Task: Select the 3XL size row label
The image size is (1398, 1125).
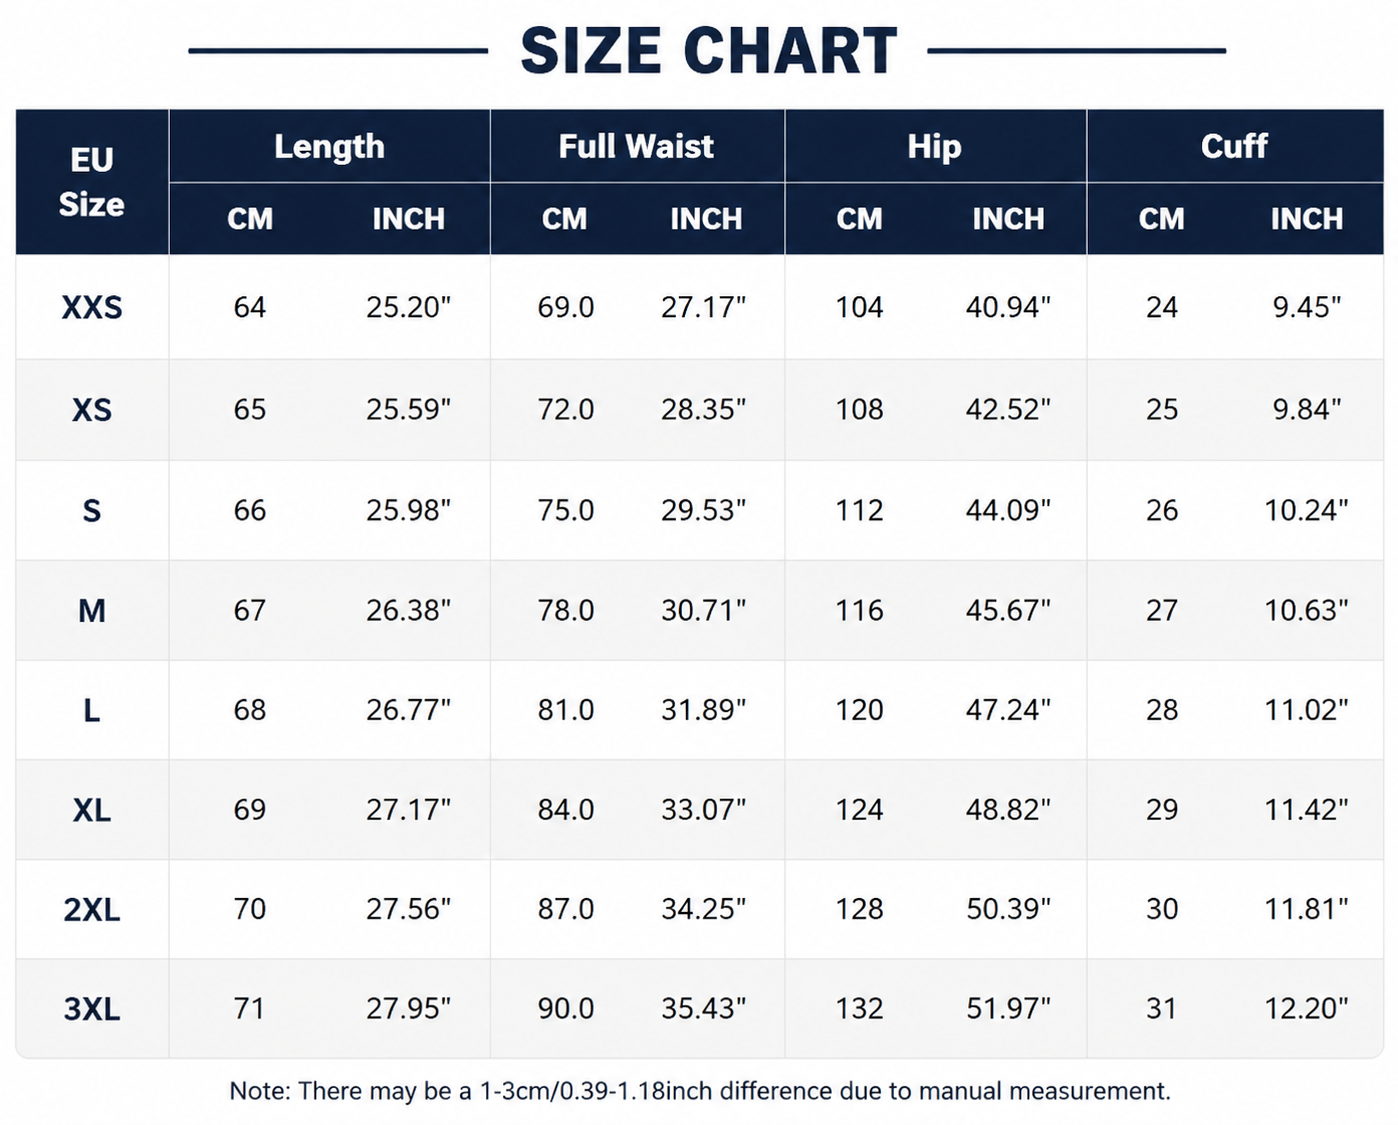Action: point(92,1009)
